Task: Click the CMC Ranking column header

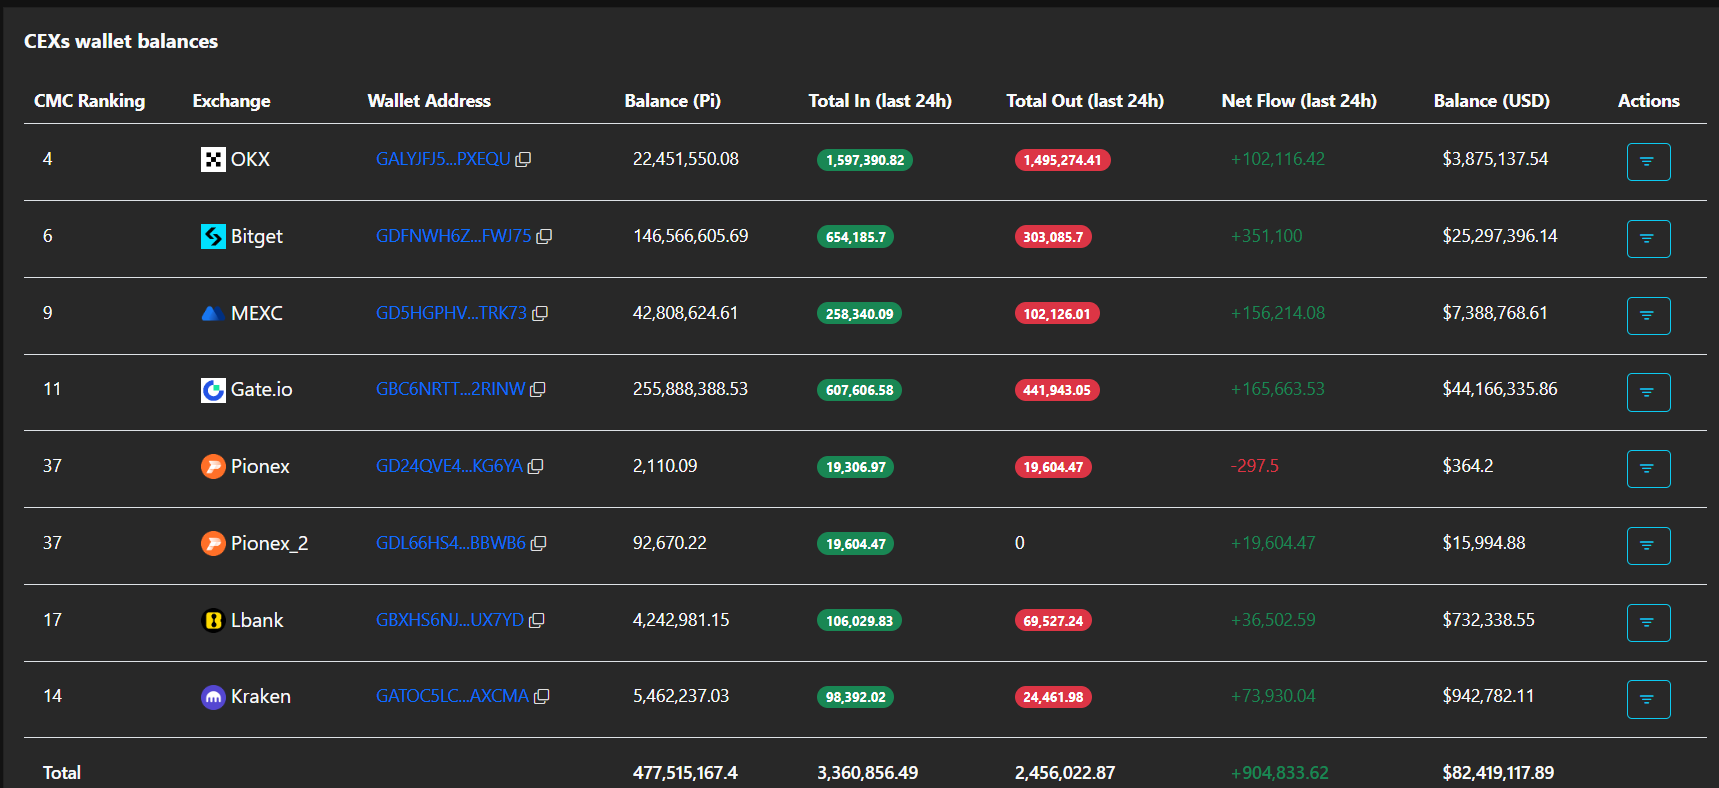Action: point(89,101)
